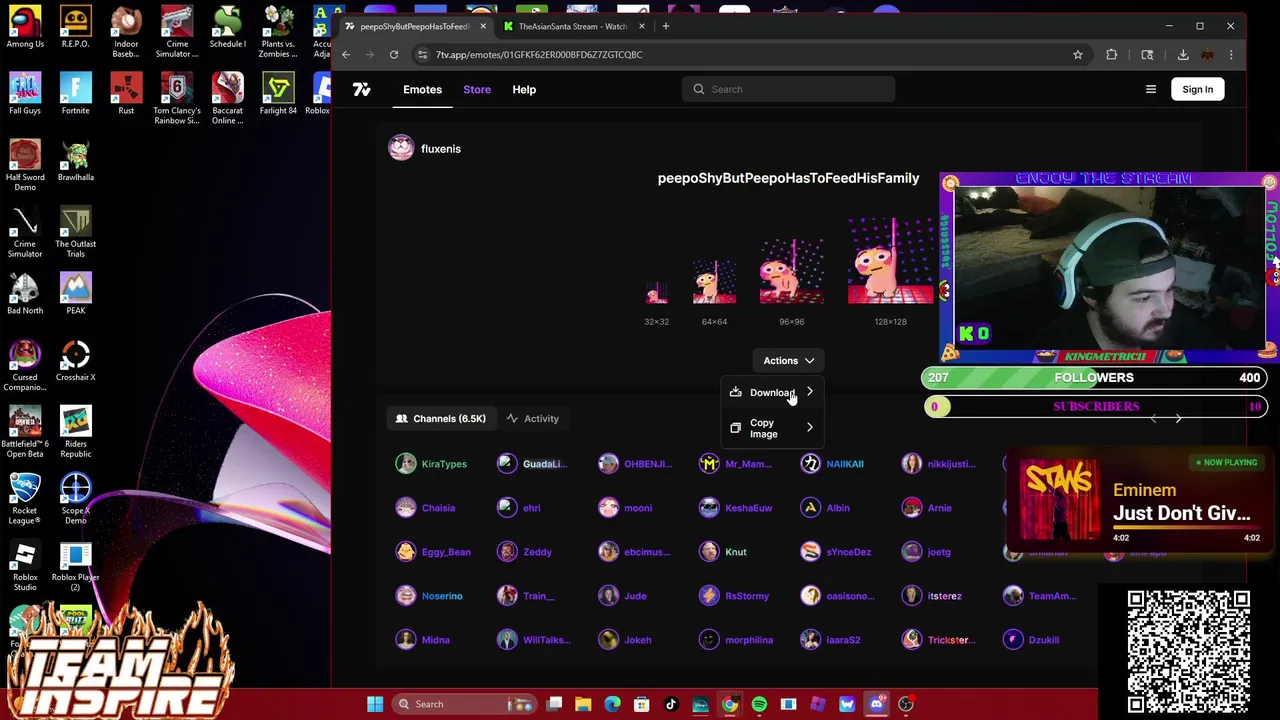Viewport: 1280px width, 720px height.
Task: Open Spotify from the taskbar
Action: point(759,704)
